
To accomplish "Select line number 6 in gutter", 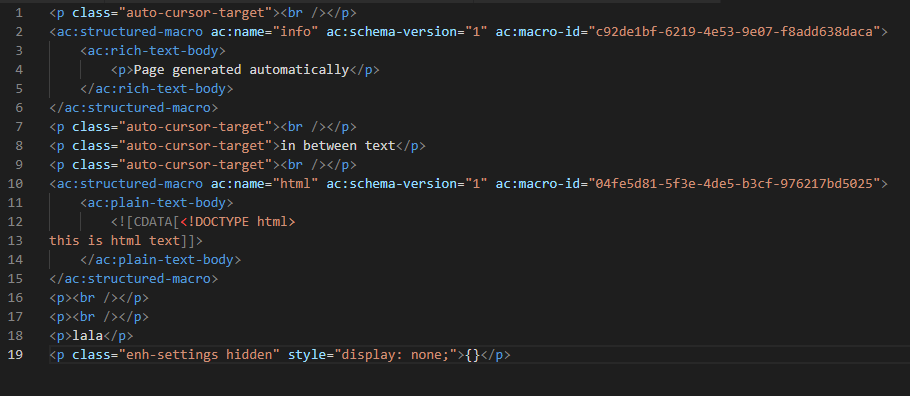I will point(20,108).
